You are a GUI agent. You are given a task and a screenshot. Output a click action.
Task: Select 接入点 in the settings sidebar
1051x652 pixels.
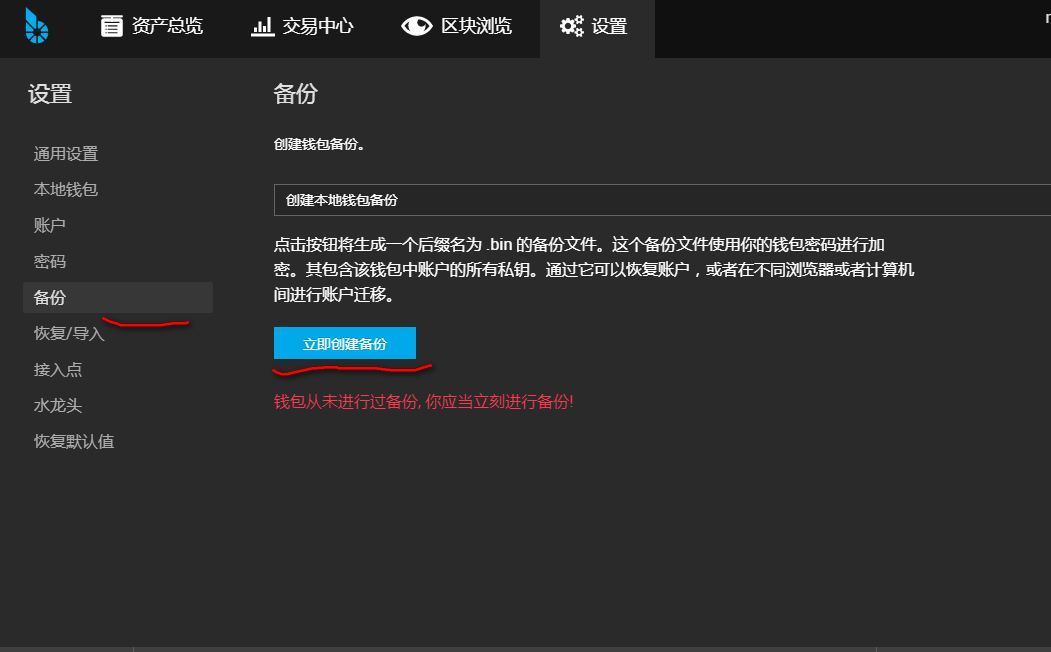coord(56,369)
